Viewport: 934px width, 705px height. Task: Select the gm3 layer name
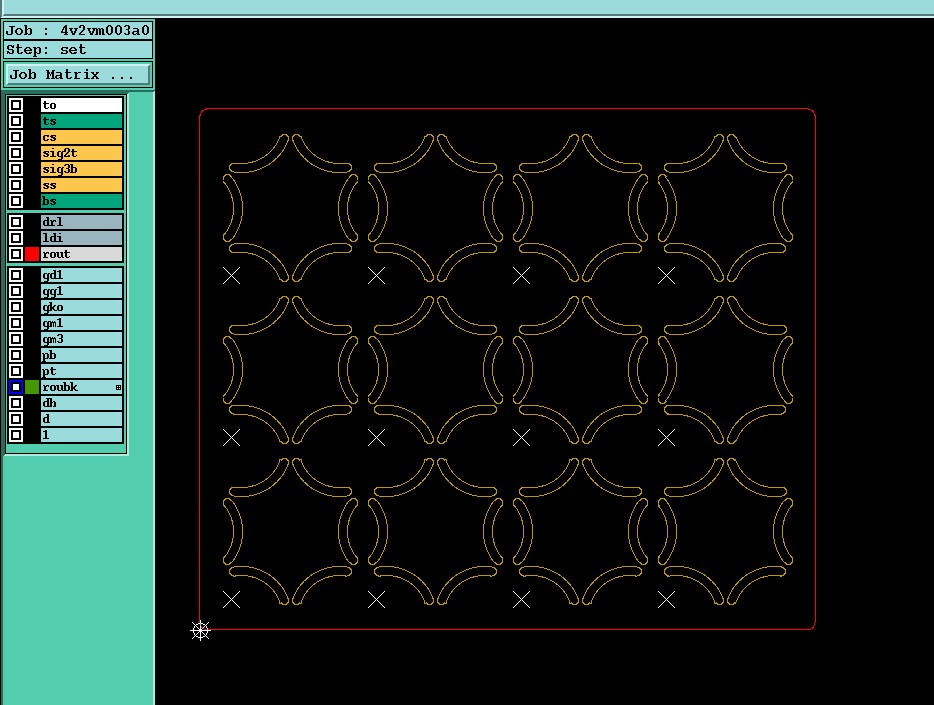[82, 339]
